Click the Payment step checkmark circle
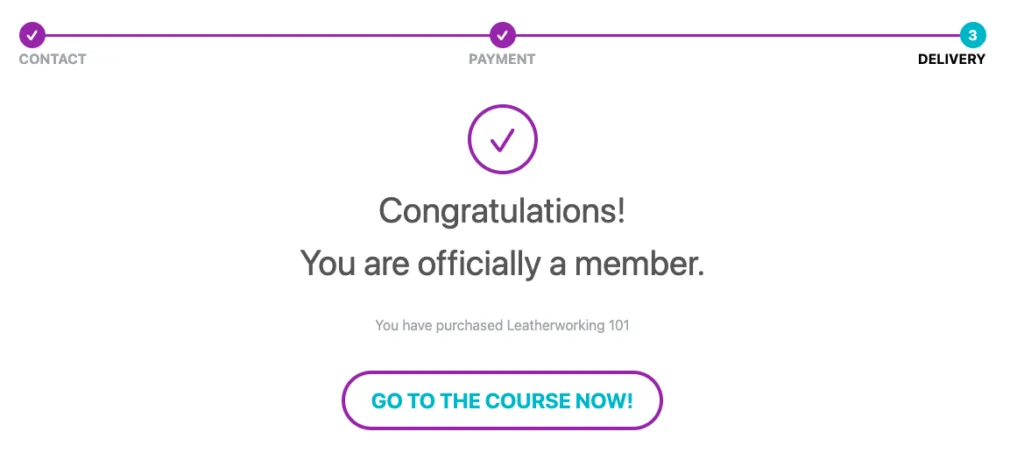Viewport: 1024px width, 467px height. 502,35
